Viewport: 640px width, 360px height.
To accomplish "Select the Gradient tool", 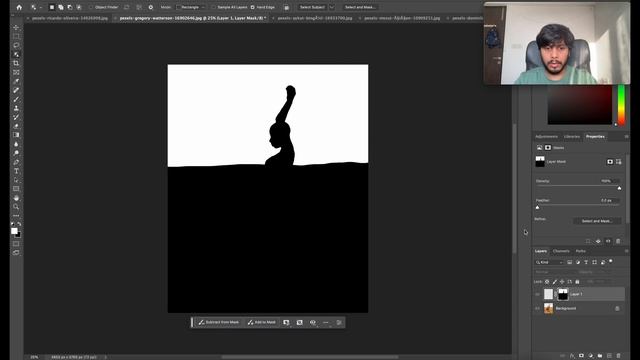I will click(x=16, y=135).
